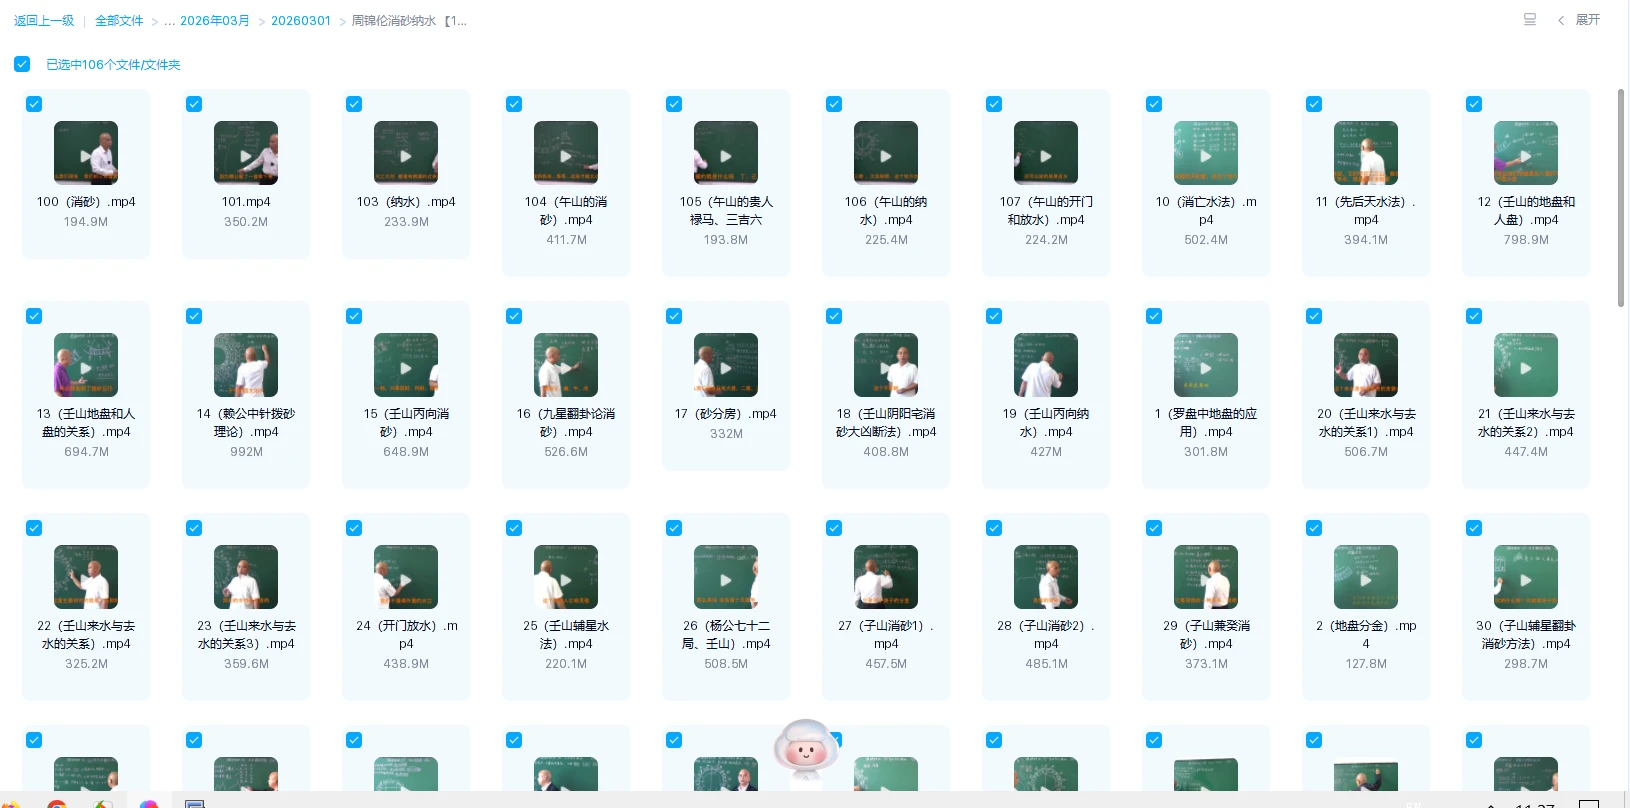Click the 17（砂分房）.mp4 play icon
This screenshot has height=808, width=1630.
point(726,366)
